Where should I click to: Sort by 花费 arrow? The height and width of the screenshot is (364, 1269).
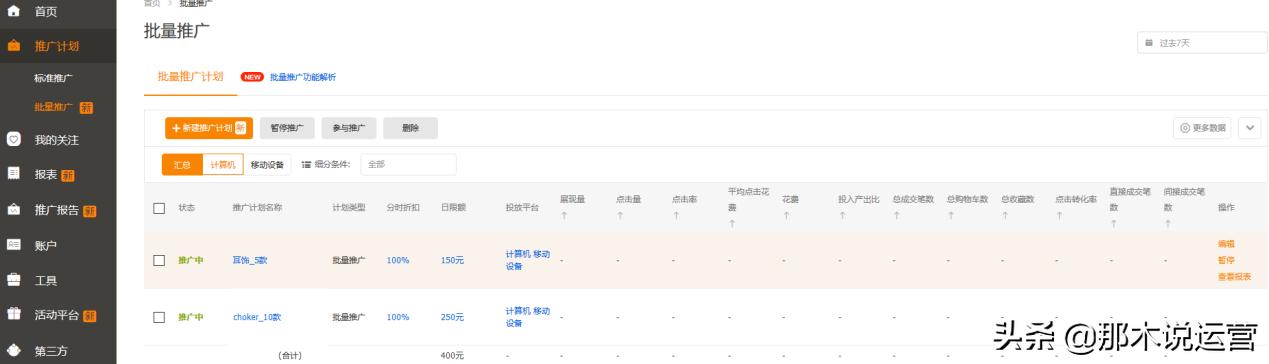tap(786, 215)
